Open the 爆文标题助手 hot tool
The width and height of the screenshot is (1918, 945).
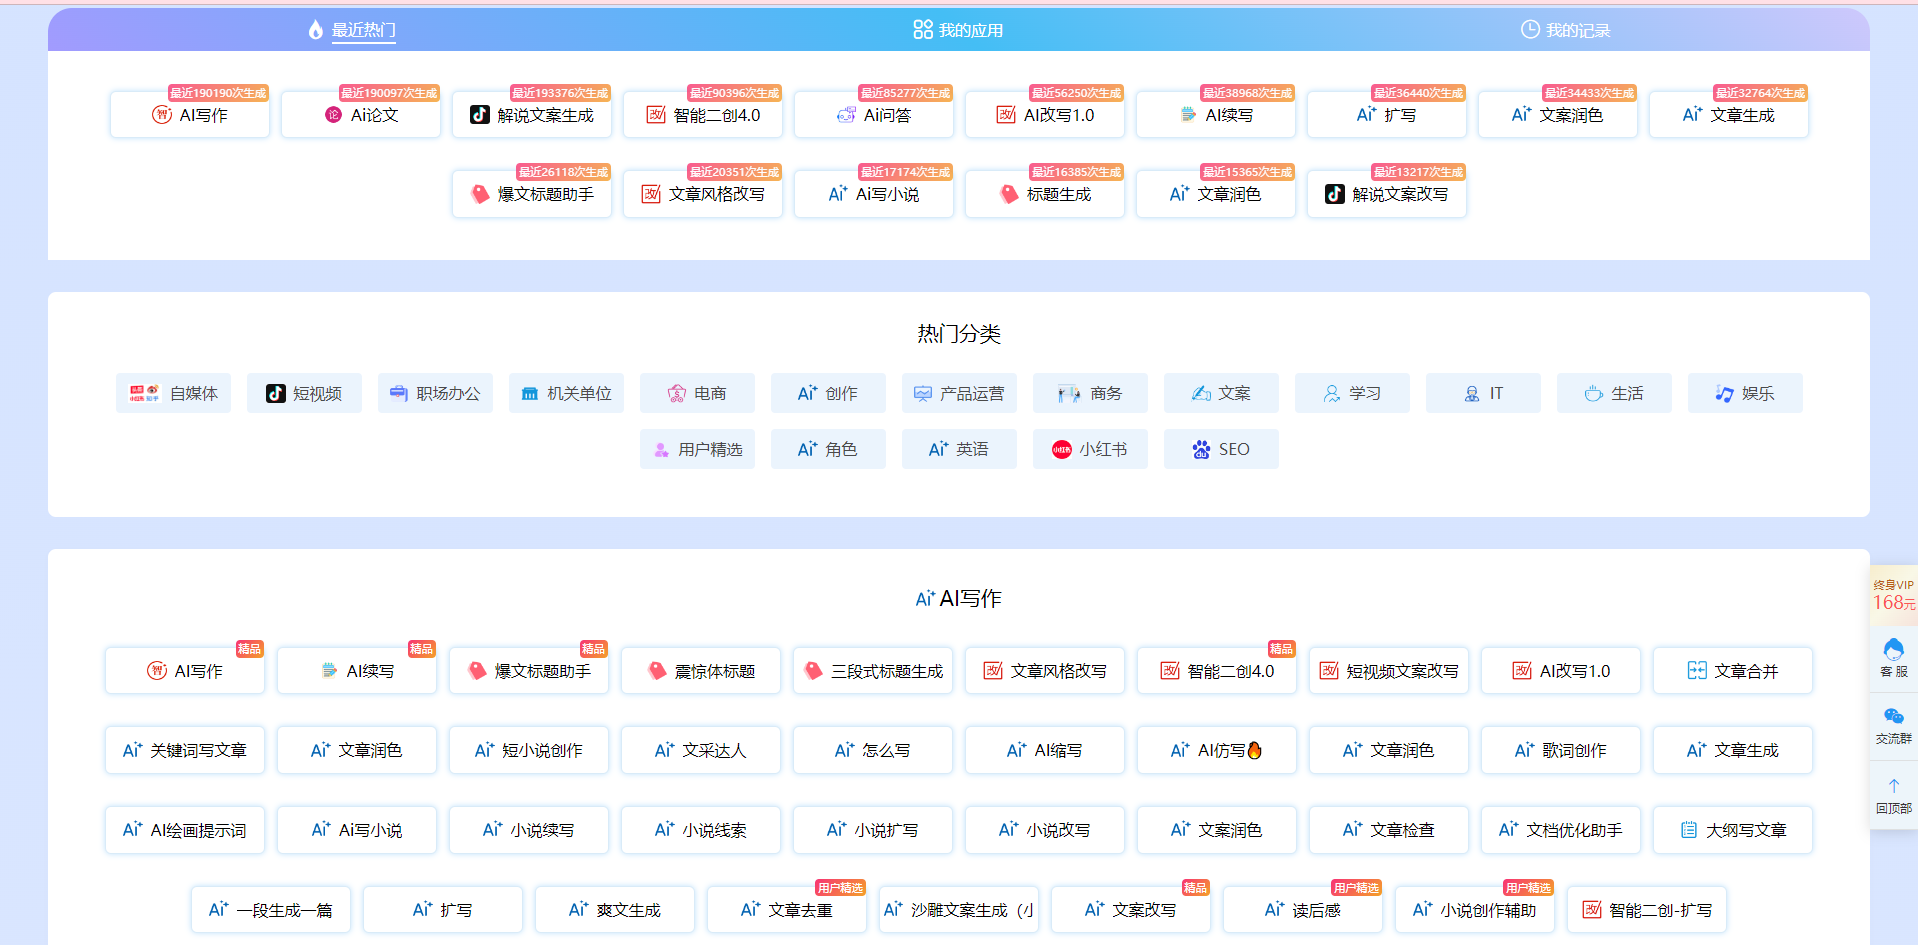[x=532, y=194]
